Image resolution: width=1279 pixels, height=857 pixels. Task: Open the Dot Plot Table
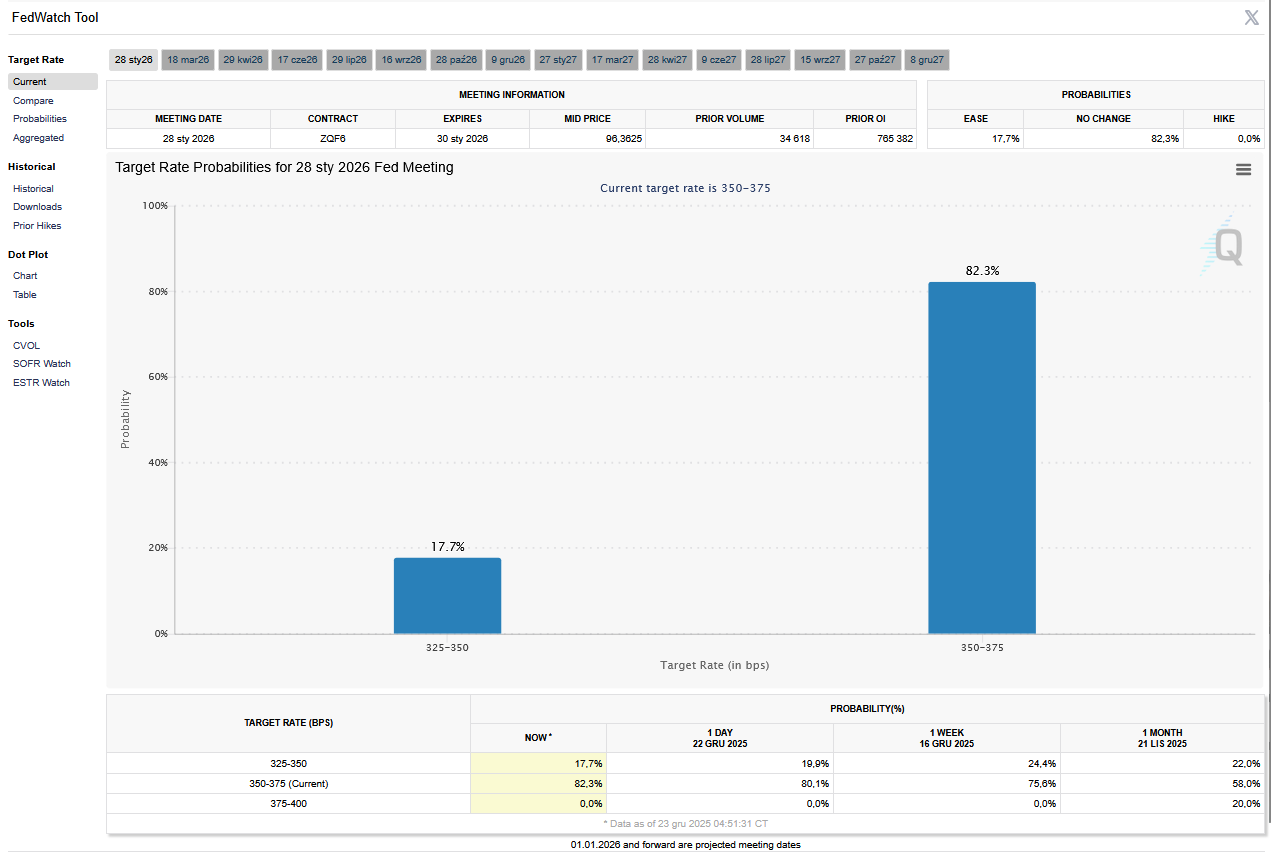tap(25, 295)
